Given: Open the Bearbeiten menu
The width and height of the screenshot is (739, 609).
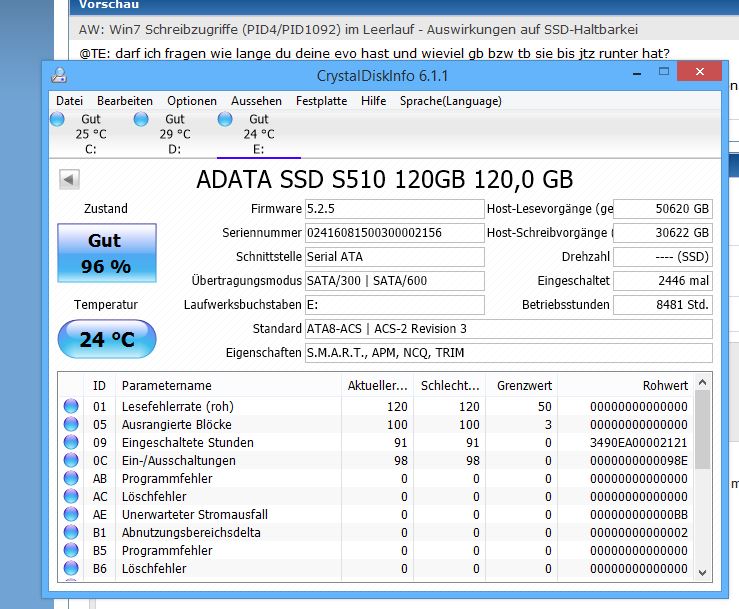Looking at the screenshot, I should point(125,101).
